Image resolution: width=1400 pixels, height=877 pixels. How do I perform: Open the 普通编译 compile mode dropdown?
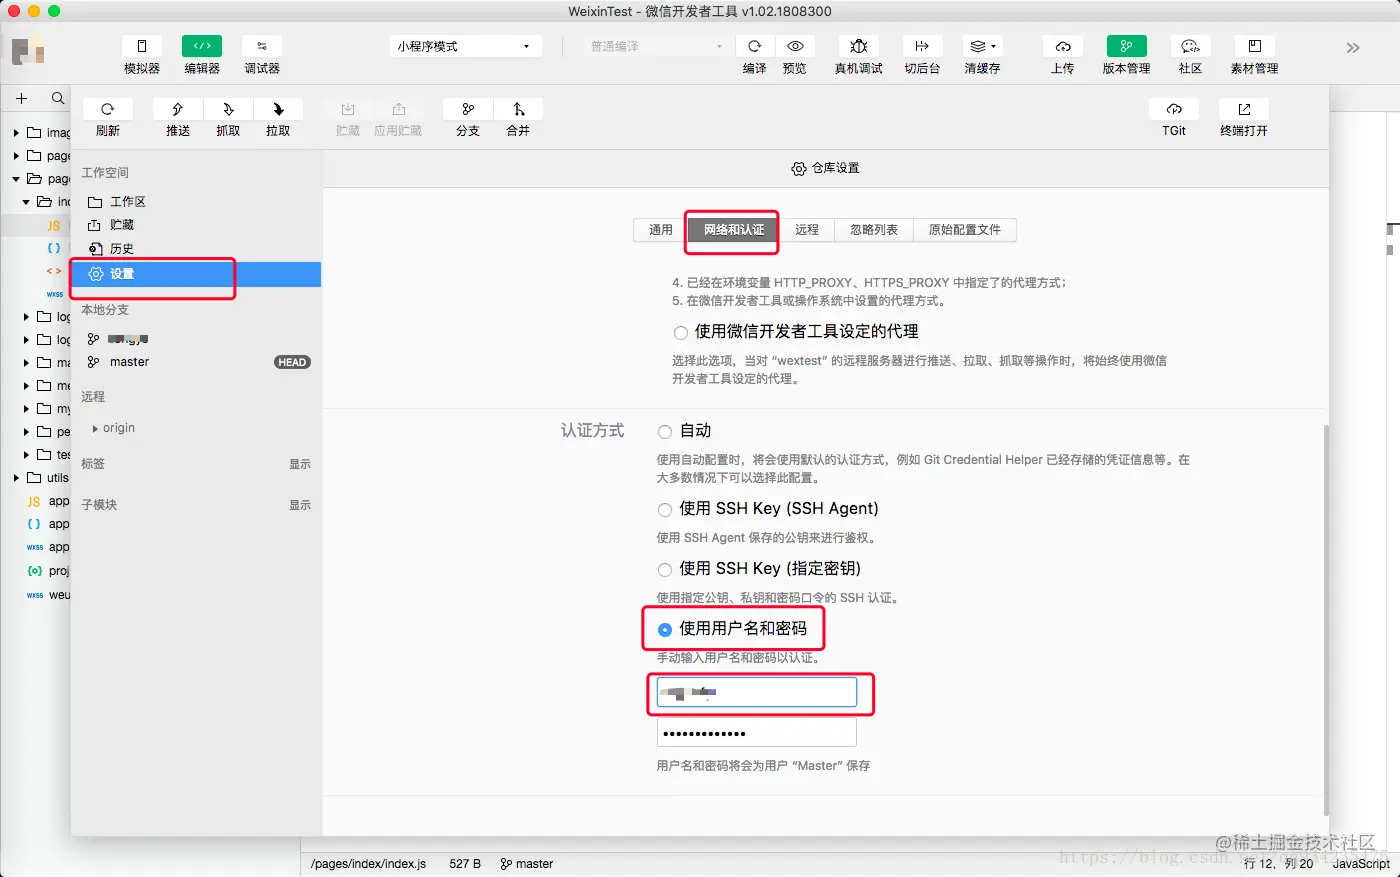(x=655, y=46)
